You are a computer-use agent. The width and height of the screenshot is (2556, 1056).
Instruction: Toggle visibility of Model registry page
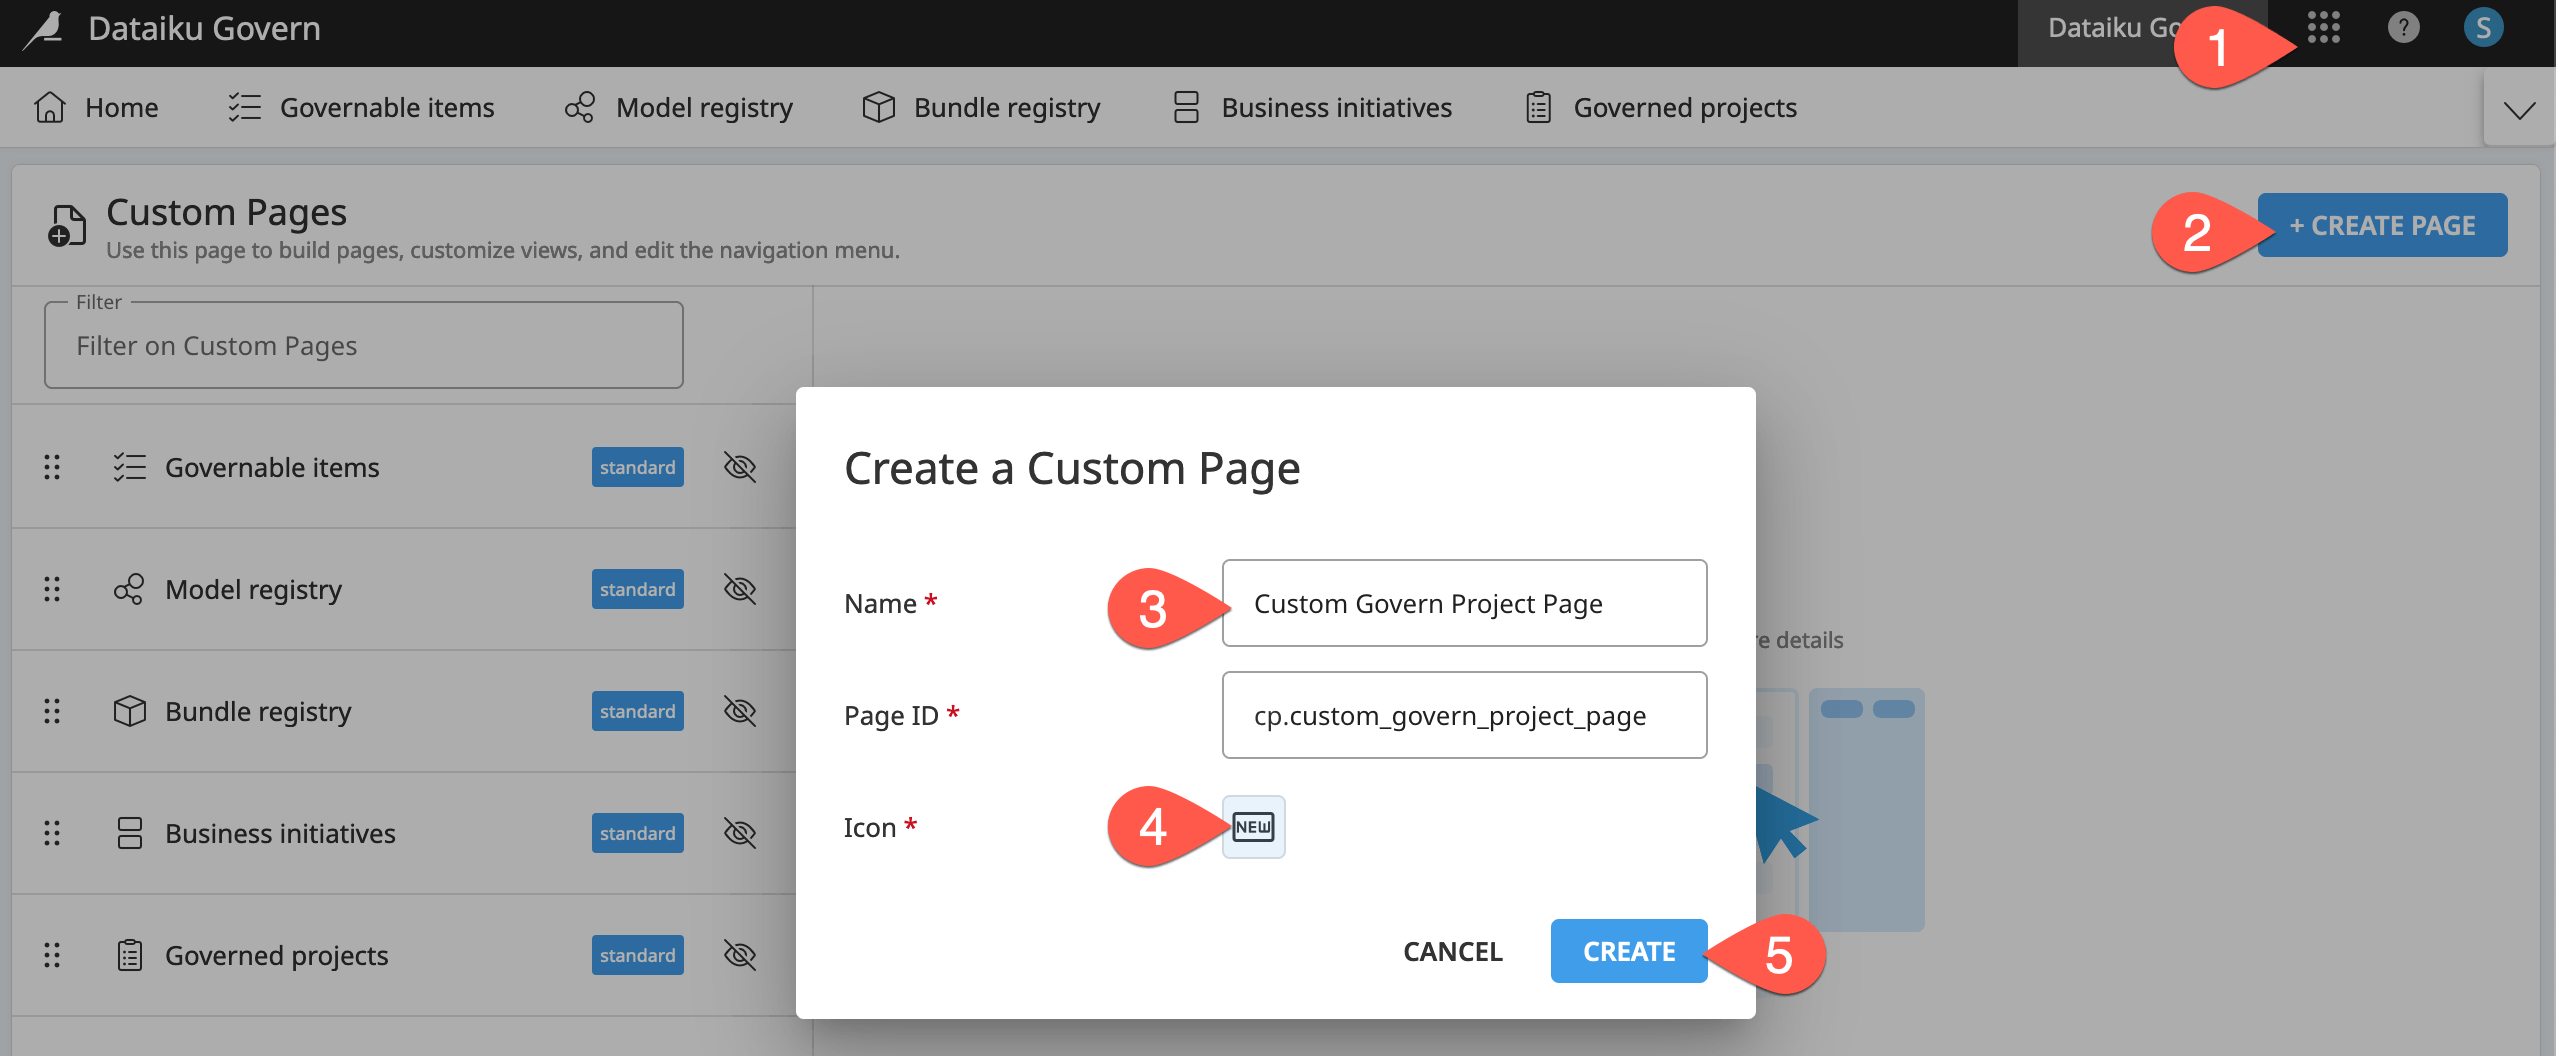click(740, 589)
